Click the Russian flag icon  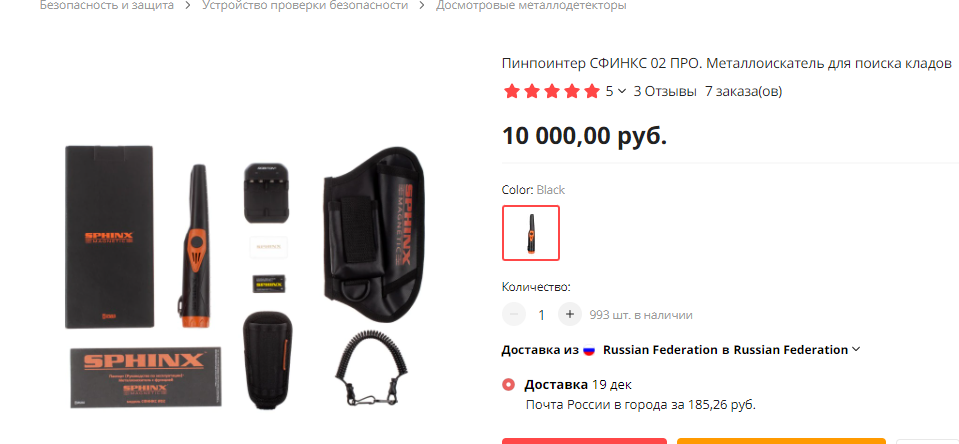click(x=589, y=350)
